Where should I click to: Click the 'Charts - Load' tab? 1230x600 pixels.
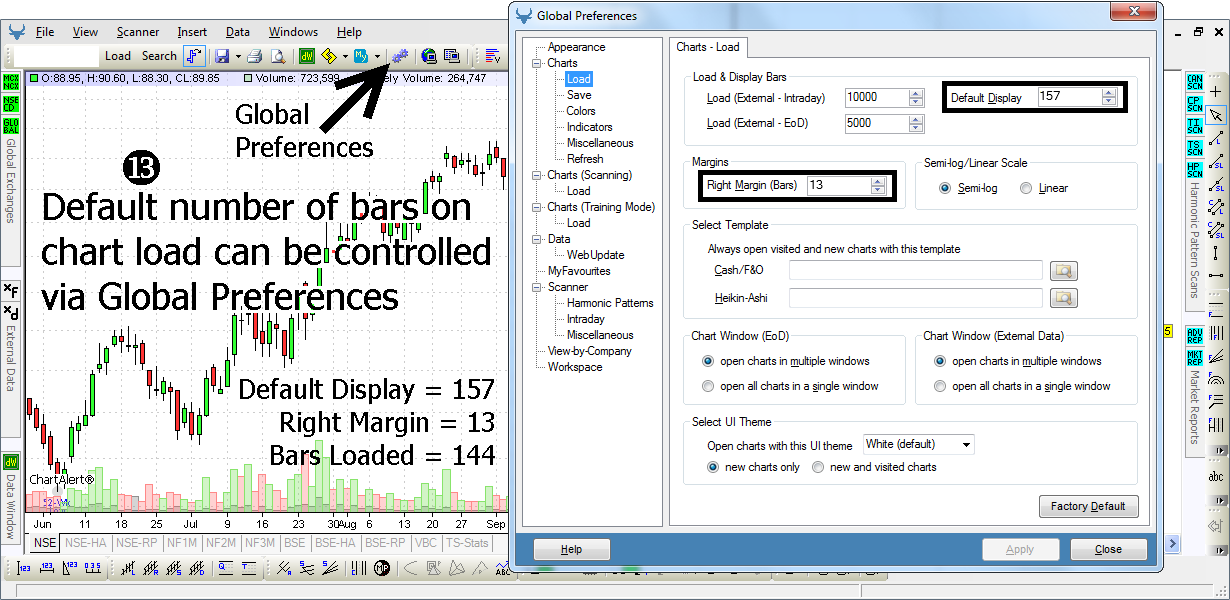pyautogui.click(x=707, y=47)
